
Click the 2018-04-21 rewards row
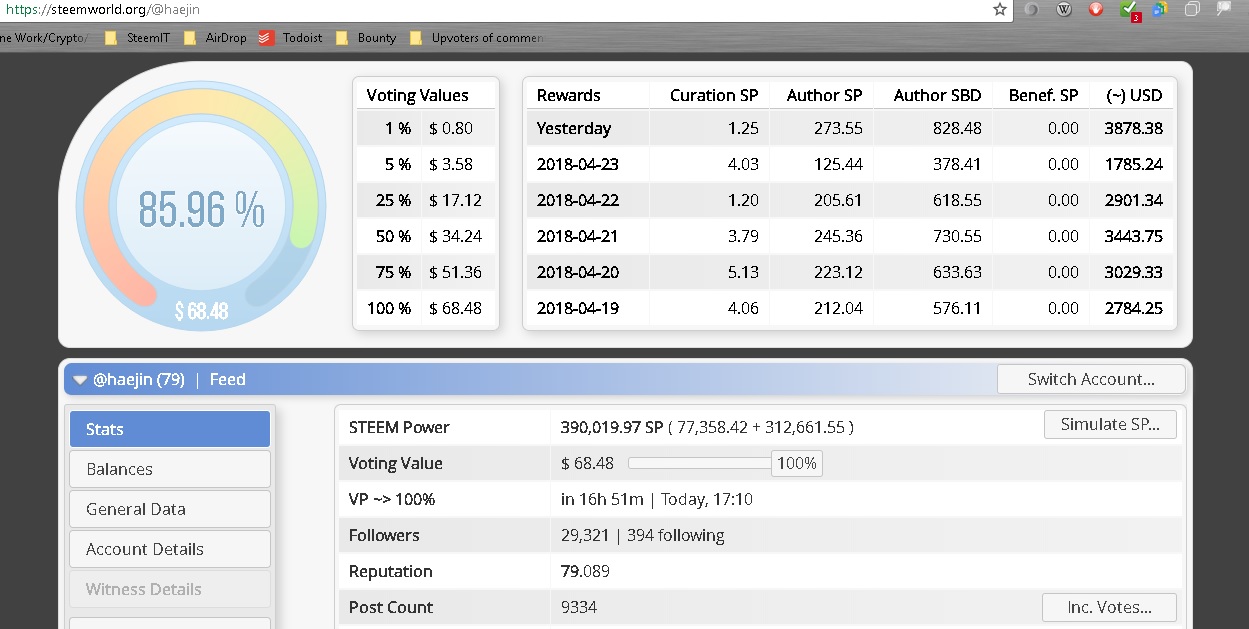point(850,236)
